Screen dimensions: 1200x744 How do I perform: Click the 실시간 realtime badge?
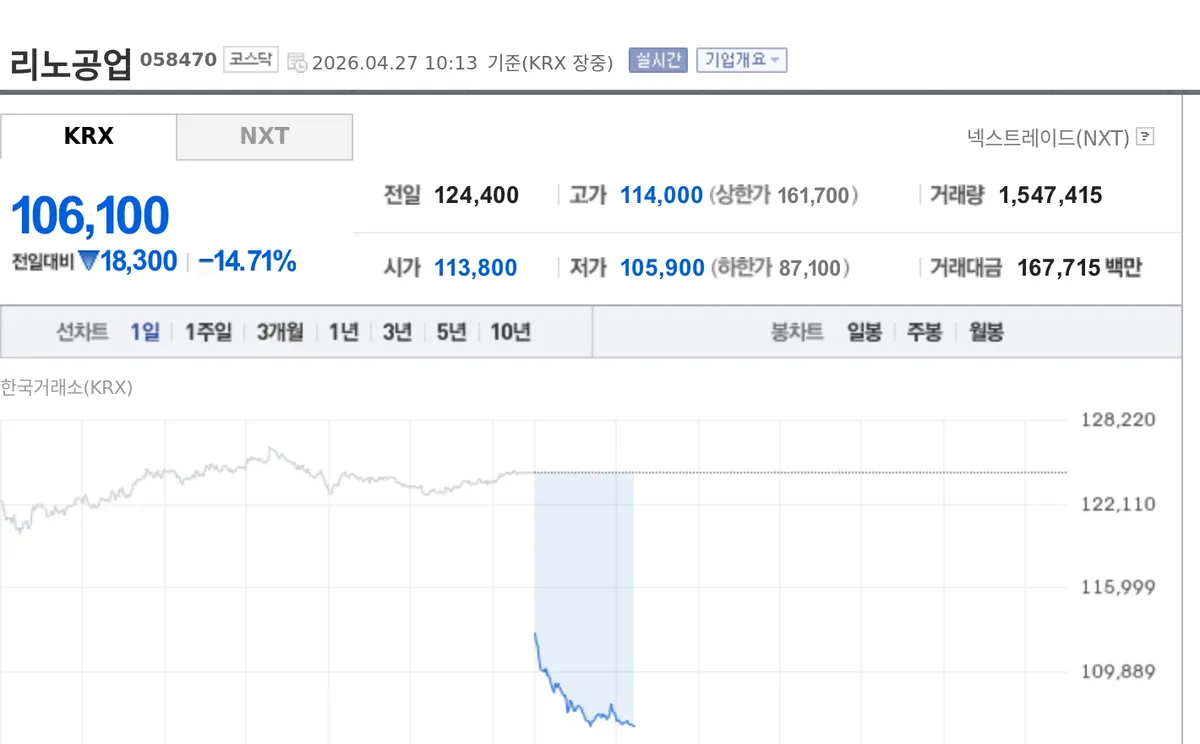658,60
